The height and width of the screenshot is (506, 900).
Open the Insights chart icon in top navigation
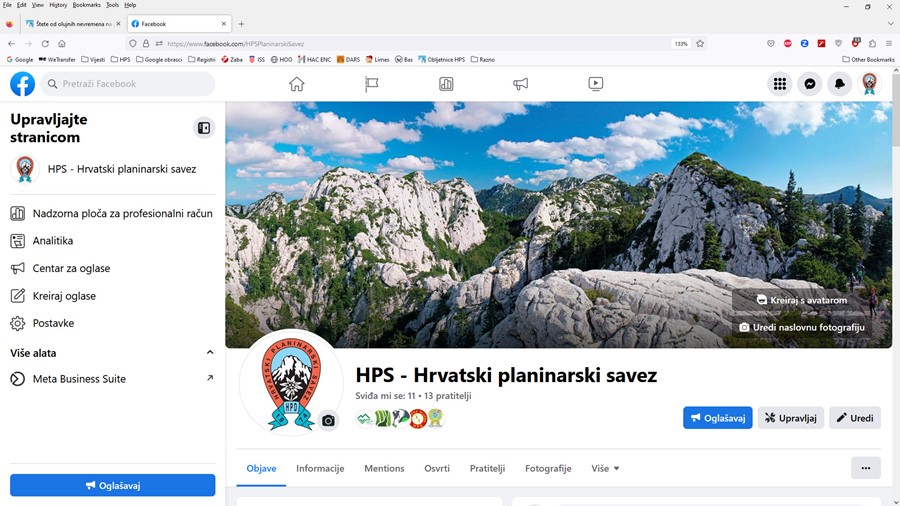click(x=446, y=84)
